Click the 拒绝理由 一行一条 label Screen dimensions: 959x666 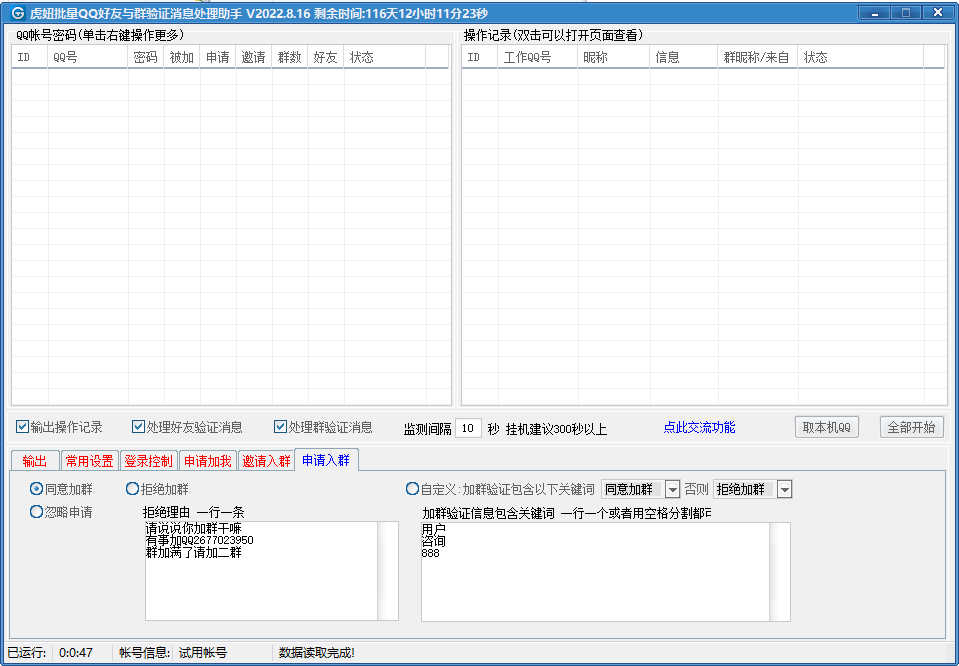coord(193,512)
